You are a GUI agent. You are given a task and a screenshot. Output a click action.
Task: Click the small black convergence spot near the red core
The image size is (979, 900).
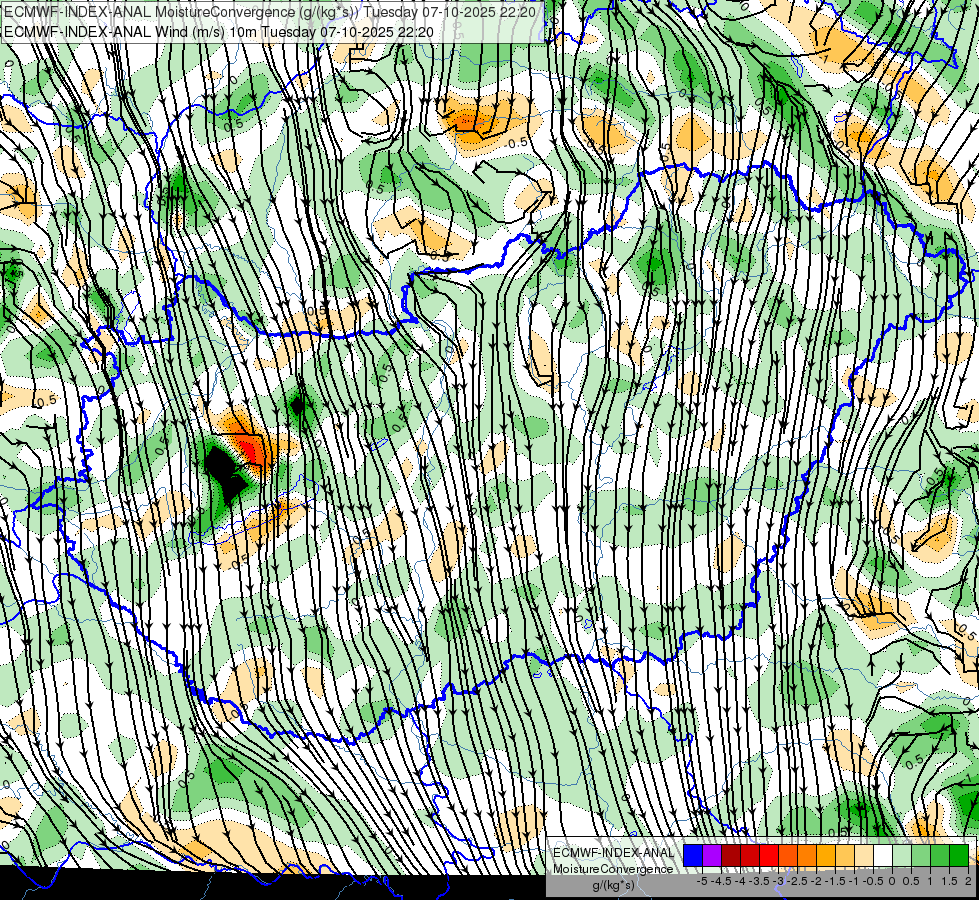point(298,406)
